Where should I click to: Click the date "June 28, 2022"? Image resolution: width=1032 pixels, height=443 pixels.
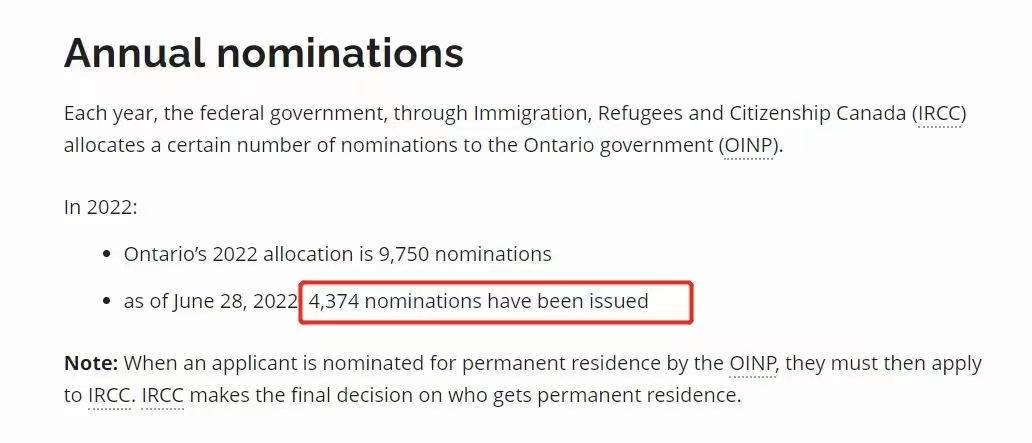click(x=235, y=301)
